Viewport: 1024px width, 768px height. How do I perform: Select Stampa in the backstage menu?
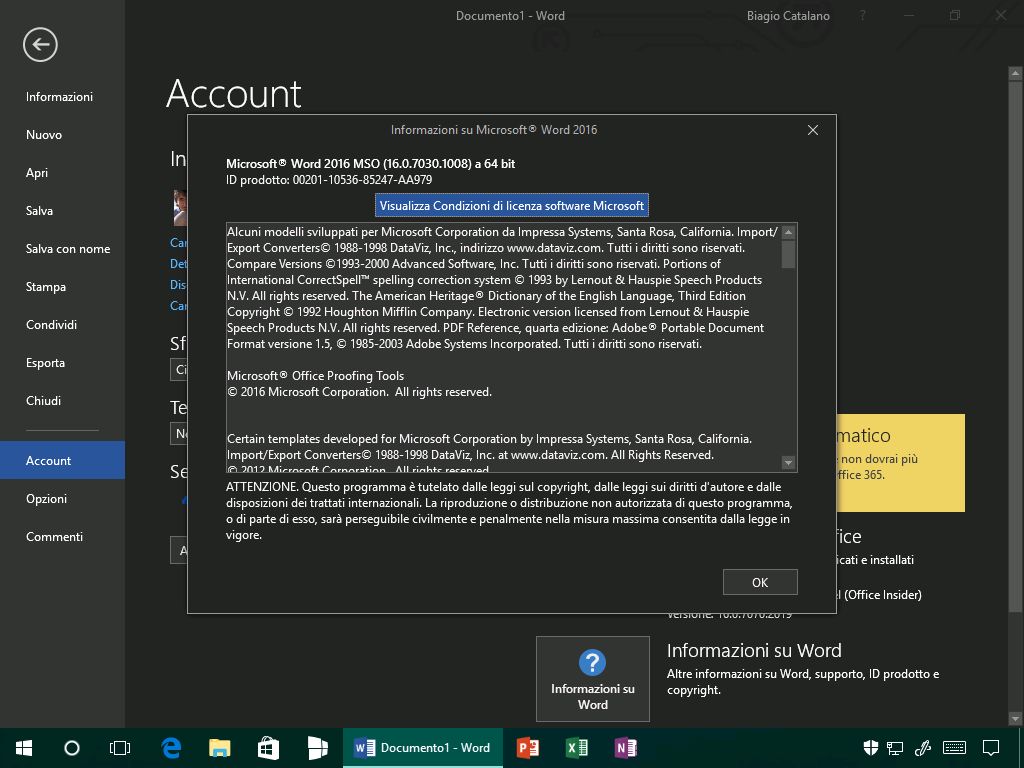pos(46,286)
